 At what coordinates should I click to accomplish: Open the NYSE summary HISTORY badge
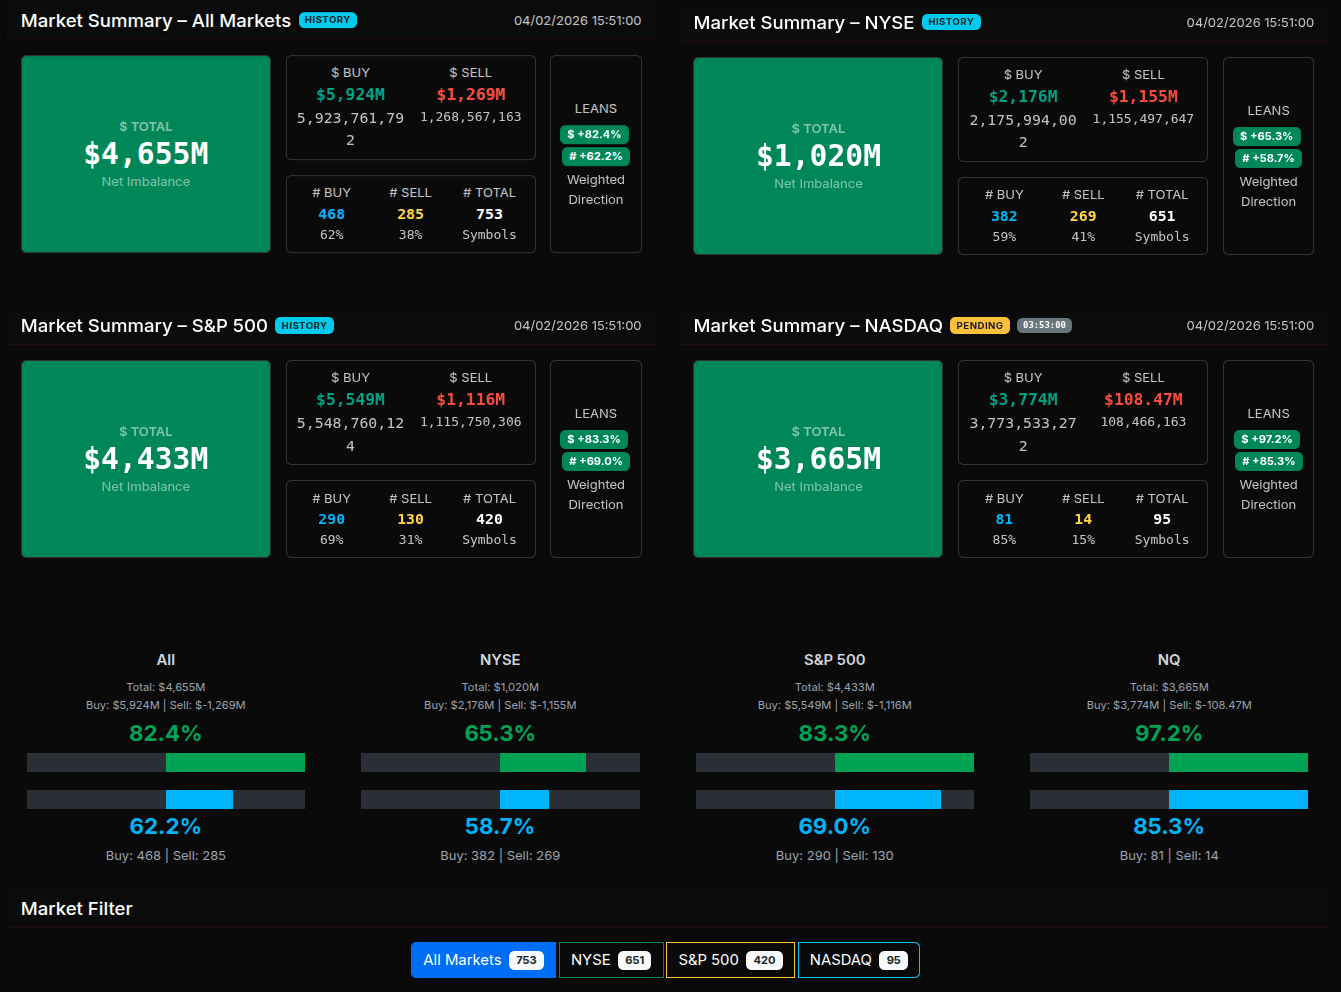[950, 22]
